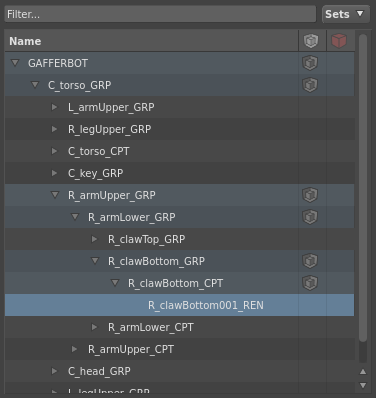
Task: Select the C_key_GRP item
Action: click(x=96, y=173)
